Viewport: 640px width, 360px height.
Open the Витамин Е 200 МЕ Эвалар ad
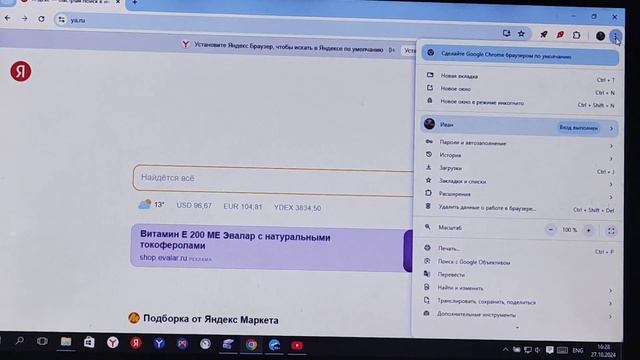pos(235,240)
